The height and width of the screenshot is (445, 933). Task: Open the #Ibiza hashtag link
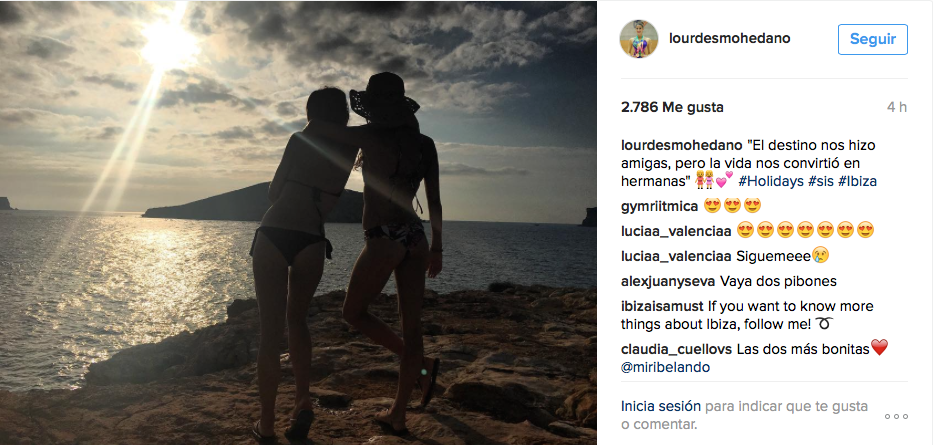click(857, 181)
